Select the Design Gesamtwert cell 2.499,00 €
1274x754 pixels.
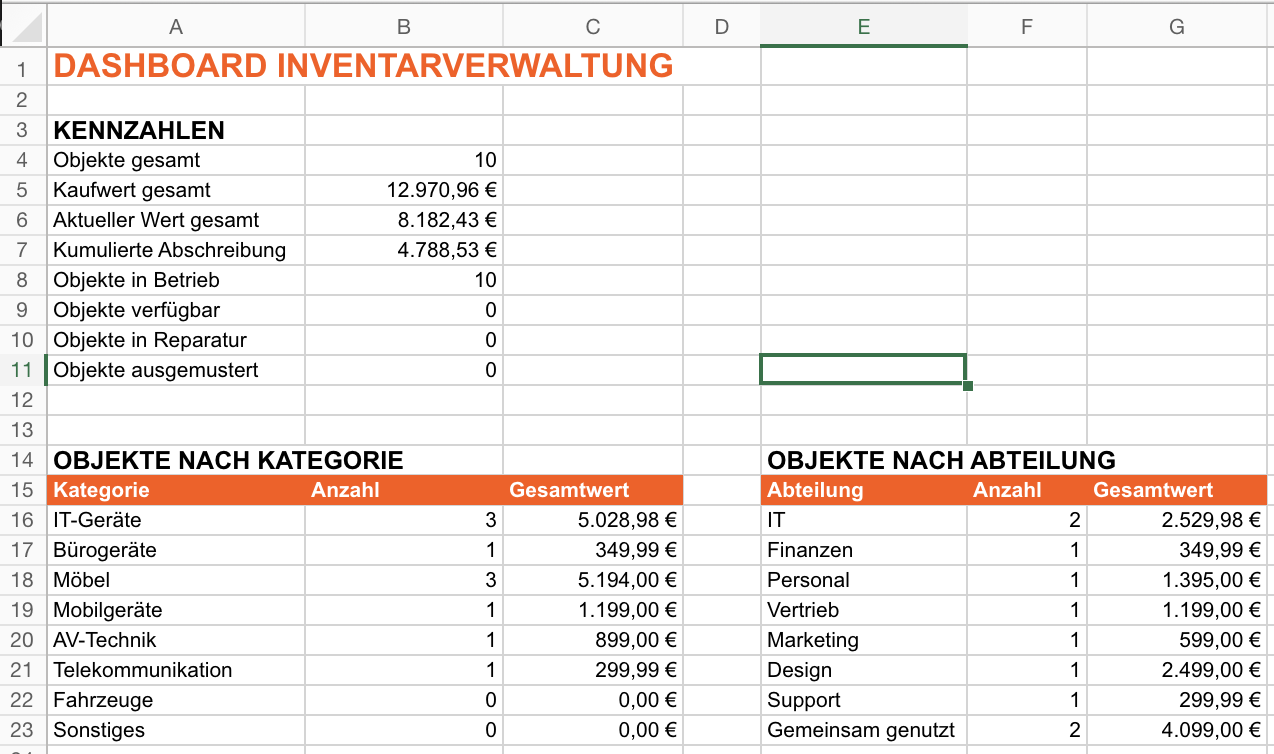(x=1177, y=670)
